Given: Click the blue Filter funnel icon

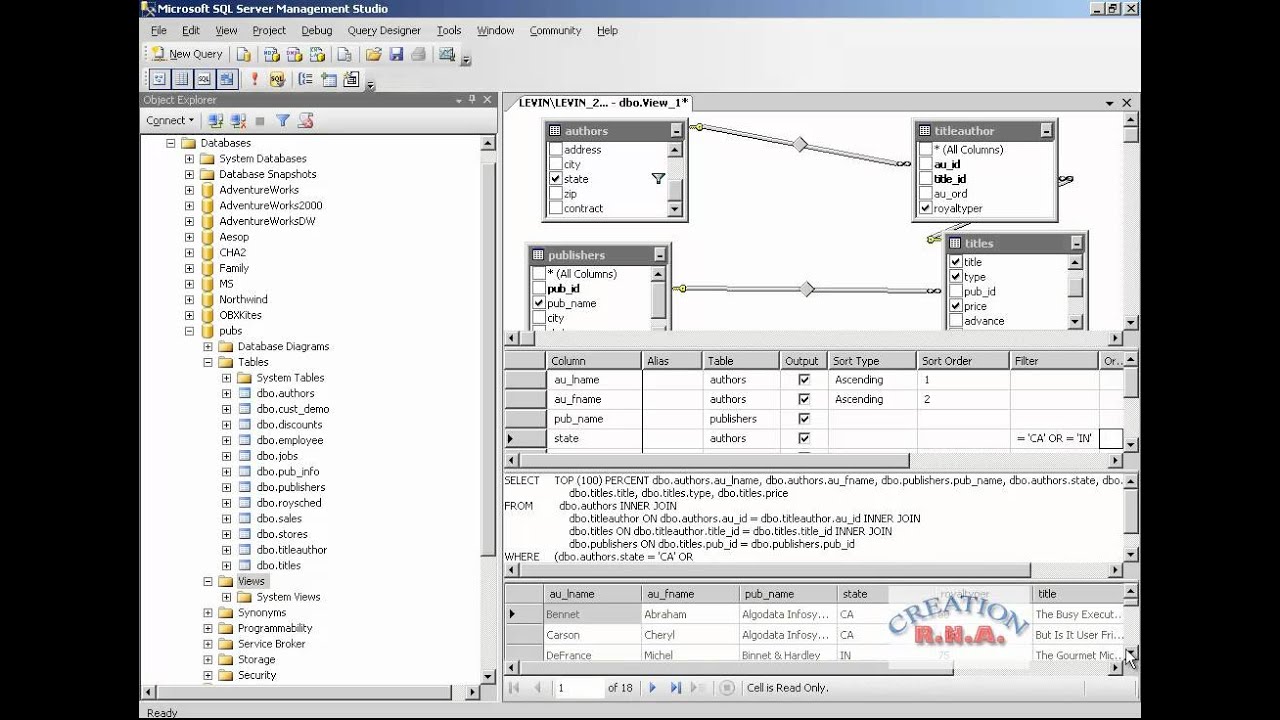Looking at the screenshot, I should coord(283,120).
